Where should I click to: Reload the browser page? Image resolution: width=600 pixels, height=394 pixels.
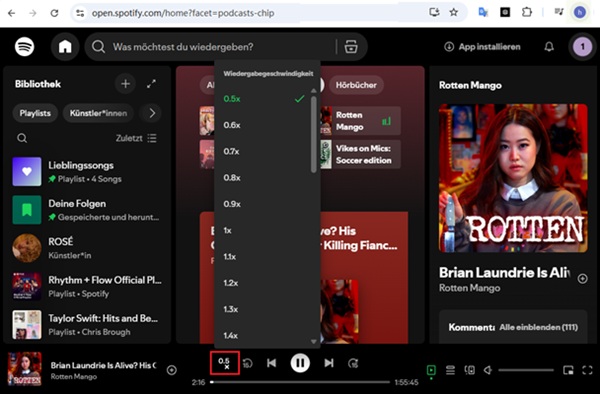pyautogui.click(x=54, y=13)
